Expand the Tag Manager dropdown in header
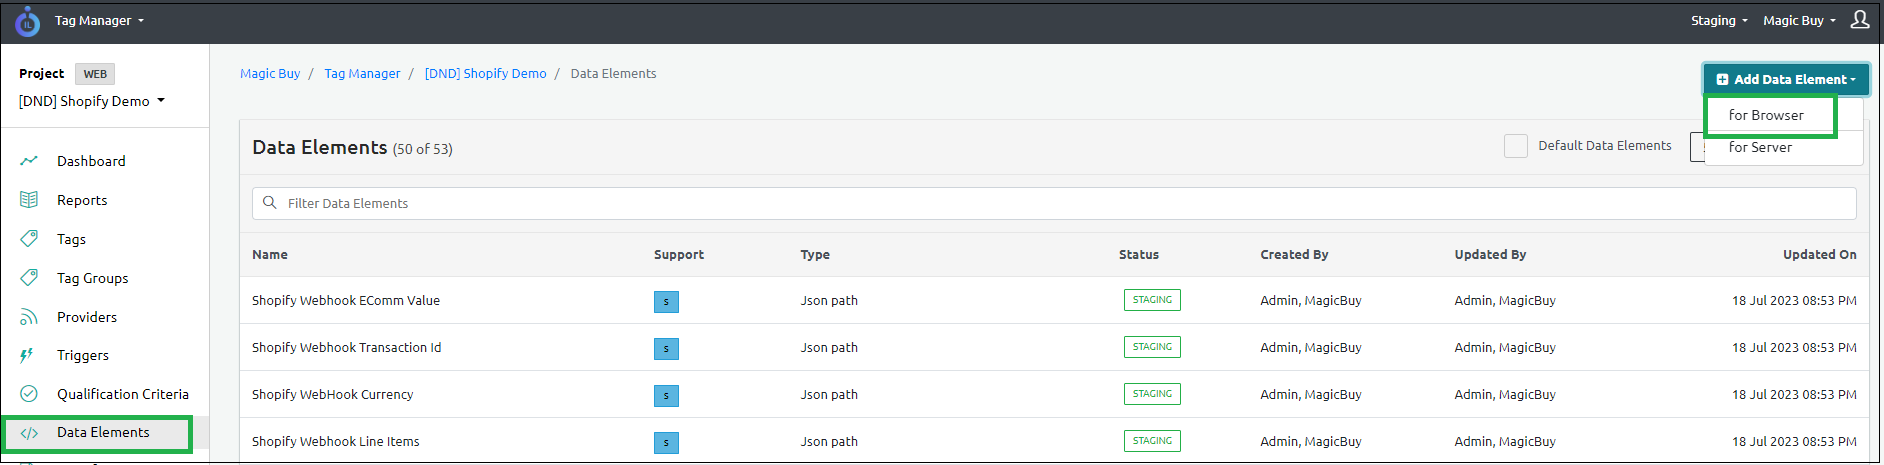 coord(99,21)
